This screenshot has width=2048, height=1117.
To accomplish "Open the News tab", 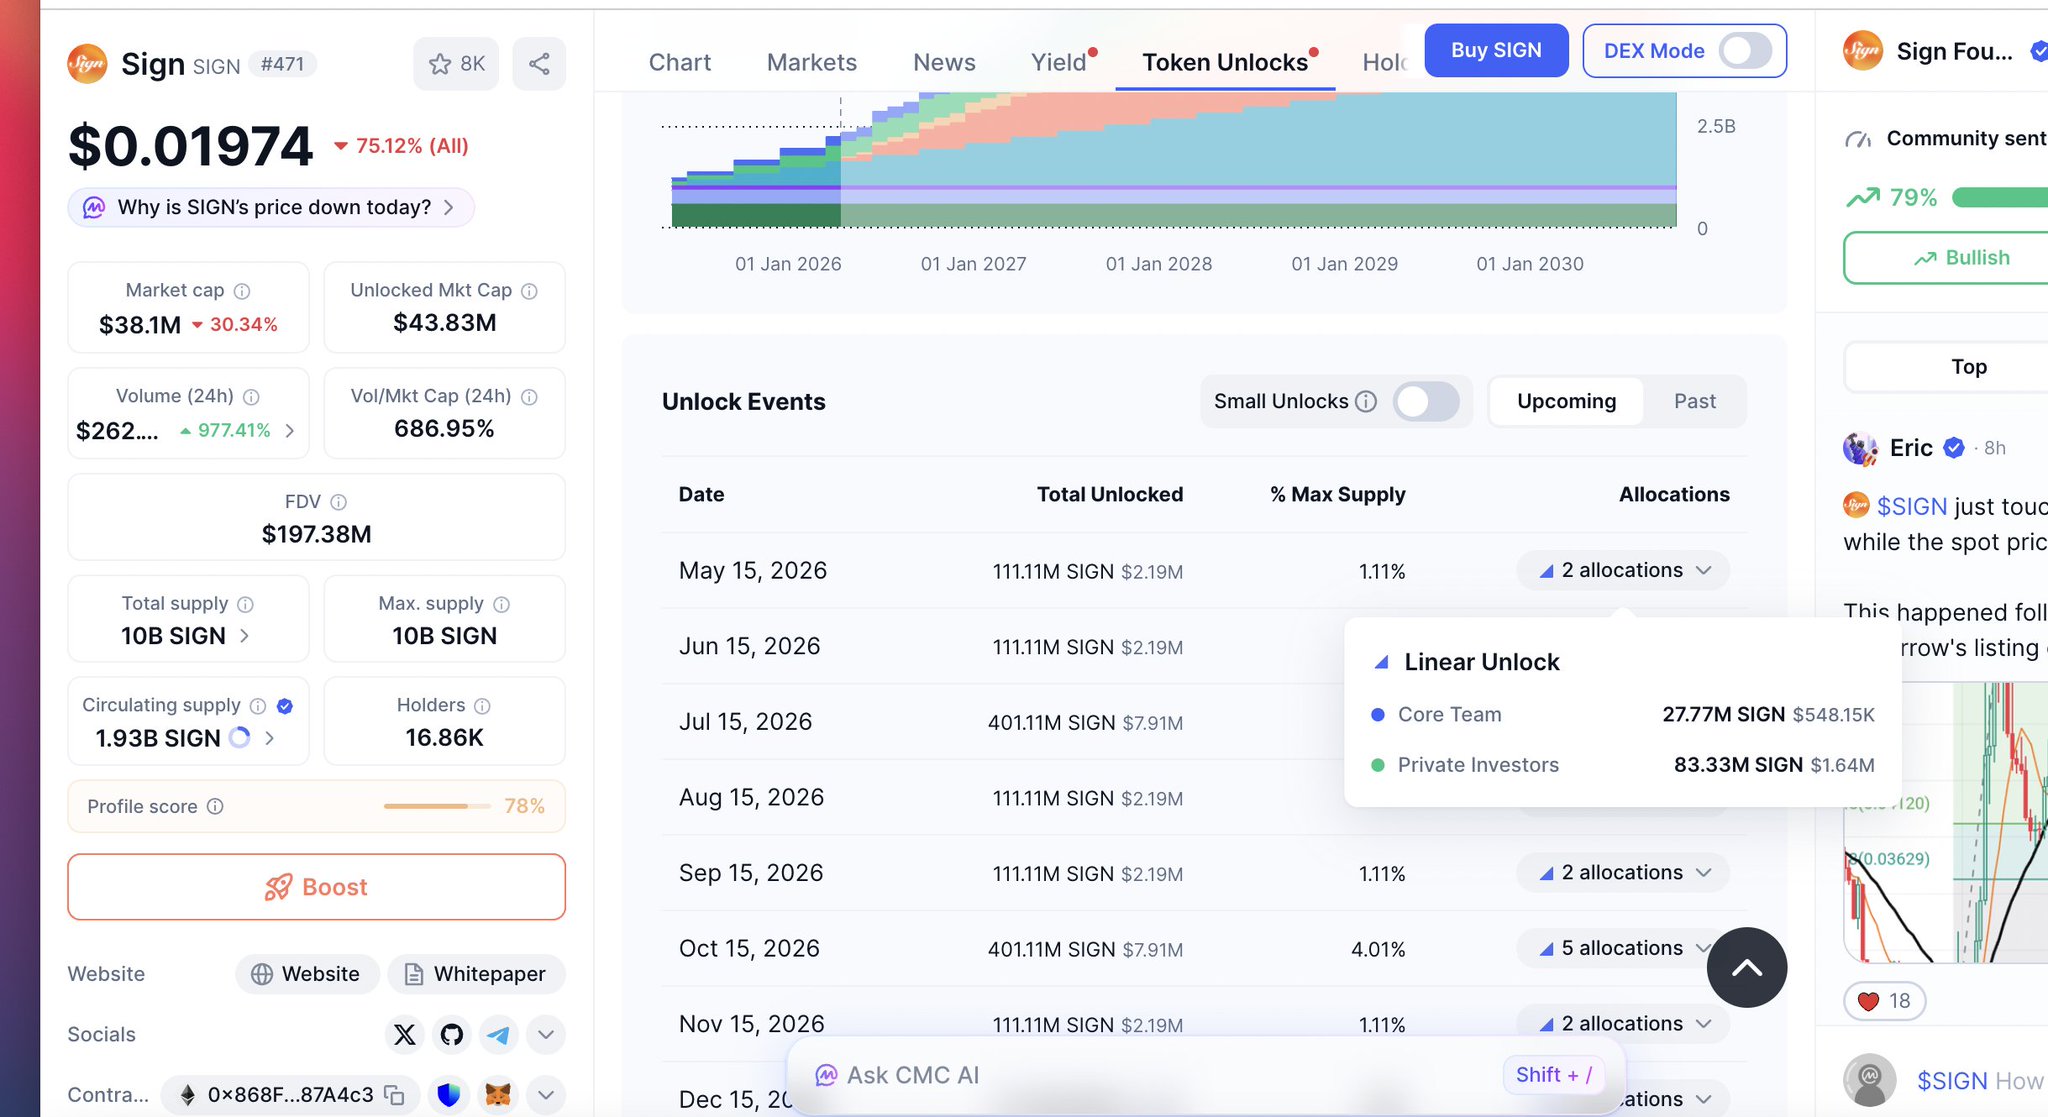I will [x=943, y=62].
